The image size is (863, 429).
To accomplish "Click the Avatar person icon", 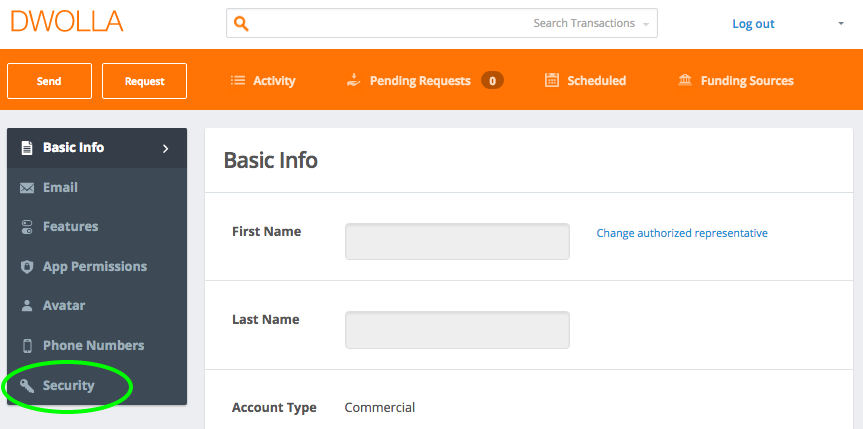I will 27,306.
